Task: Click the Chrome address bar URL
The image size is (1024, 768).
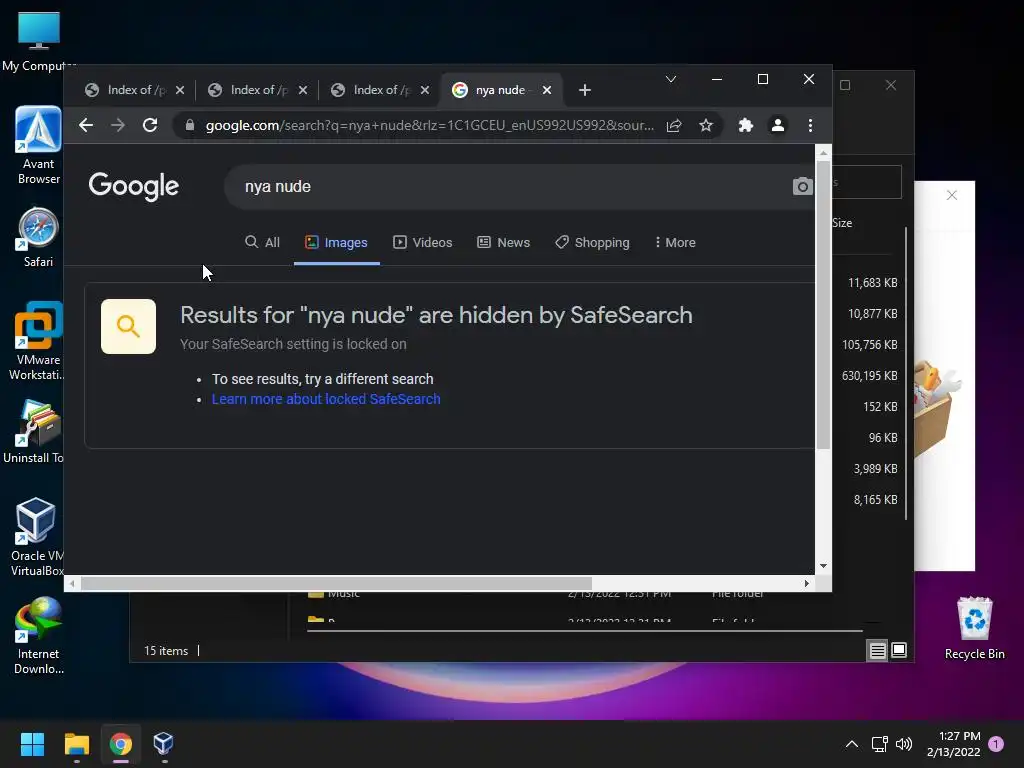Action: tap(429, 125)
